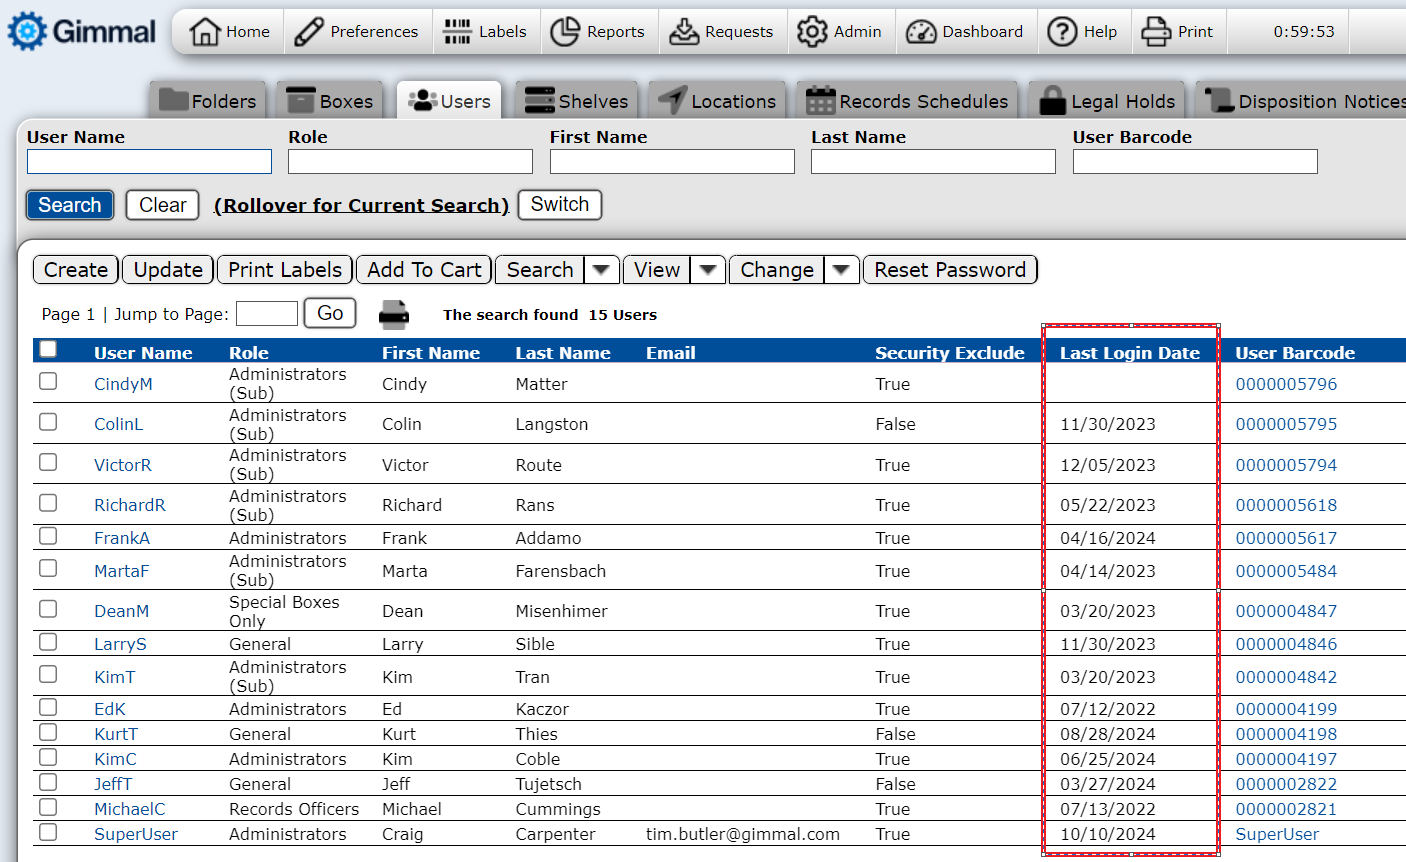This screenshot has height=862, width=1406.
Task: Open the ColinL user link
Action: 118,424
